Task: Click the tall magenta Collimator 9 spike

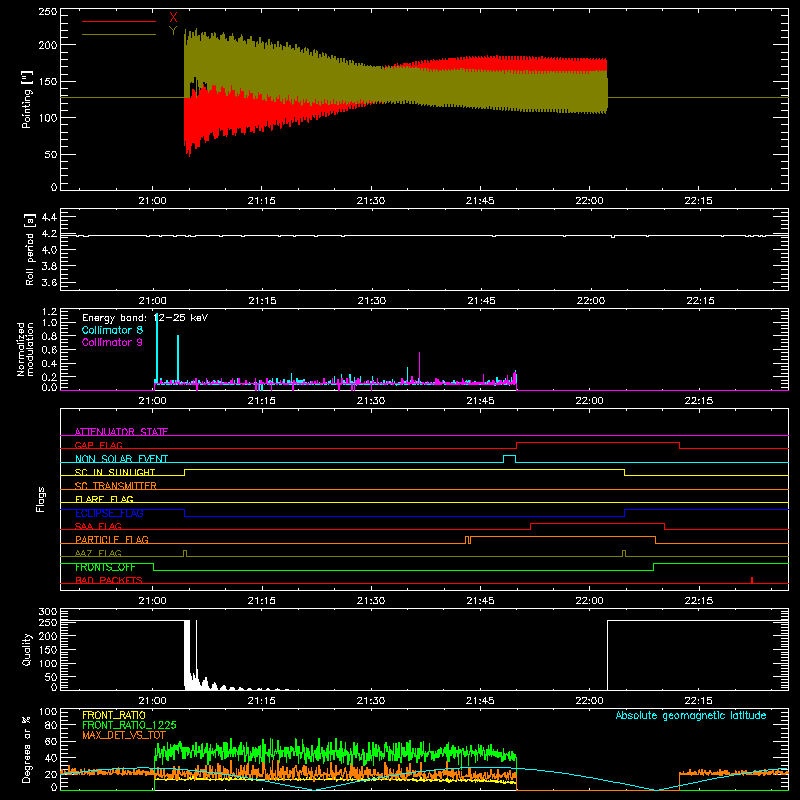Action: pos(419,366)
